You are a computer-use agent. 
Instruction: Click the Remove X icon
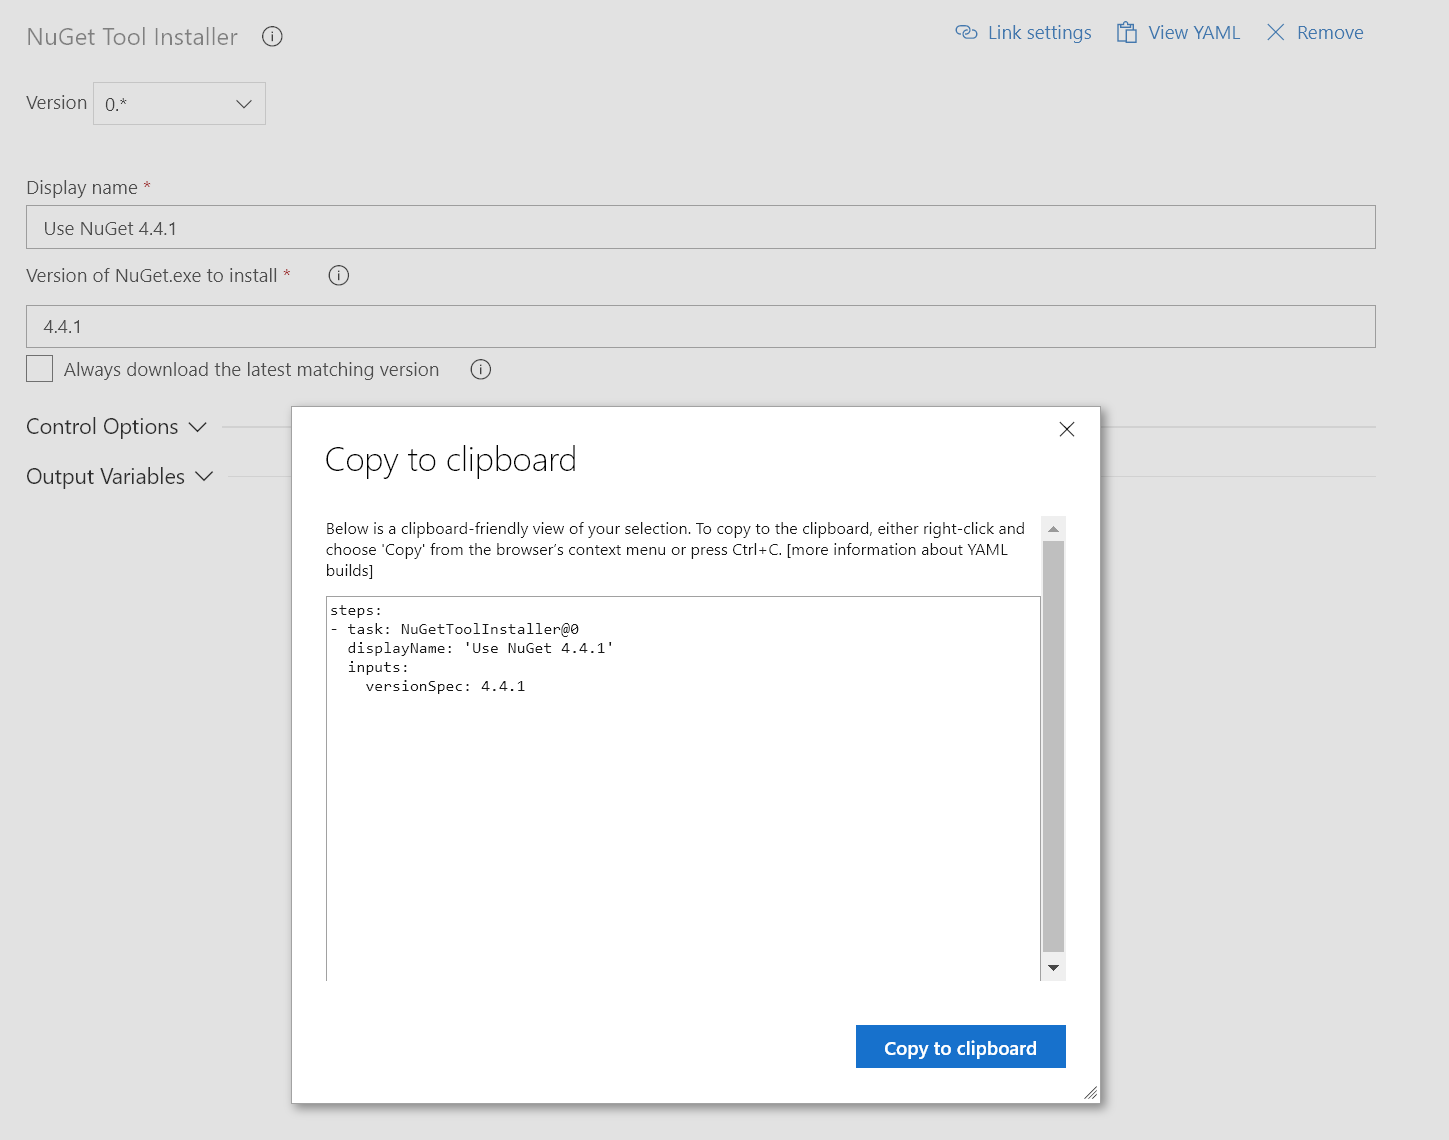[1276, 33]
